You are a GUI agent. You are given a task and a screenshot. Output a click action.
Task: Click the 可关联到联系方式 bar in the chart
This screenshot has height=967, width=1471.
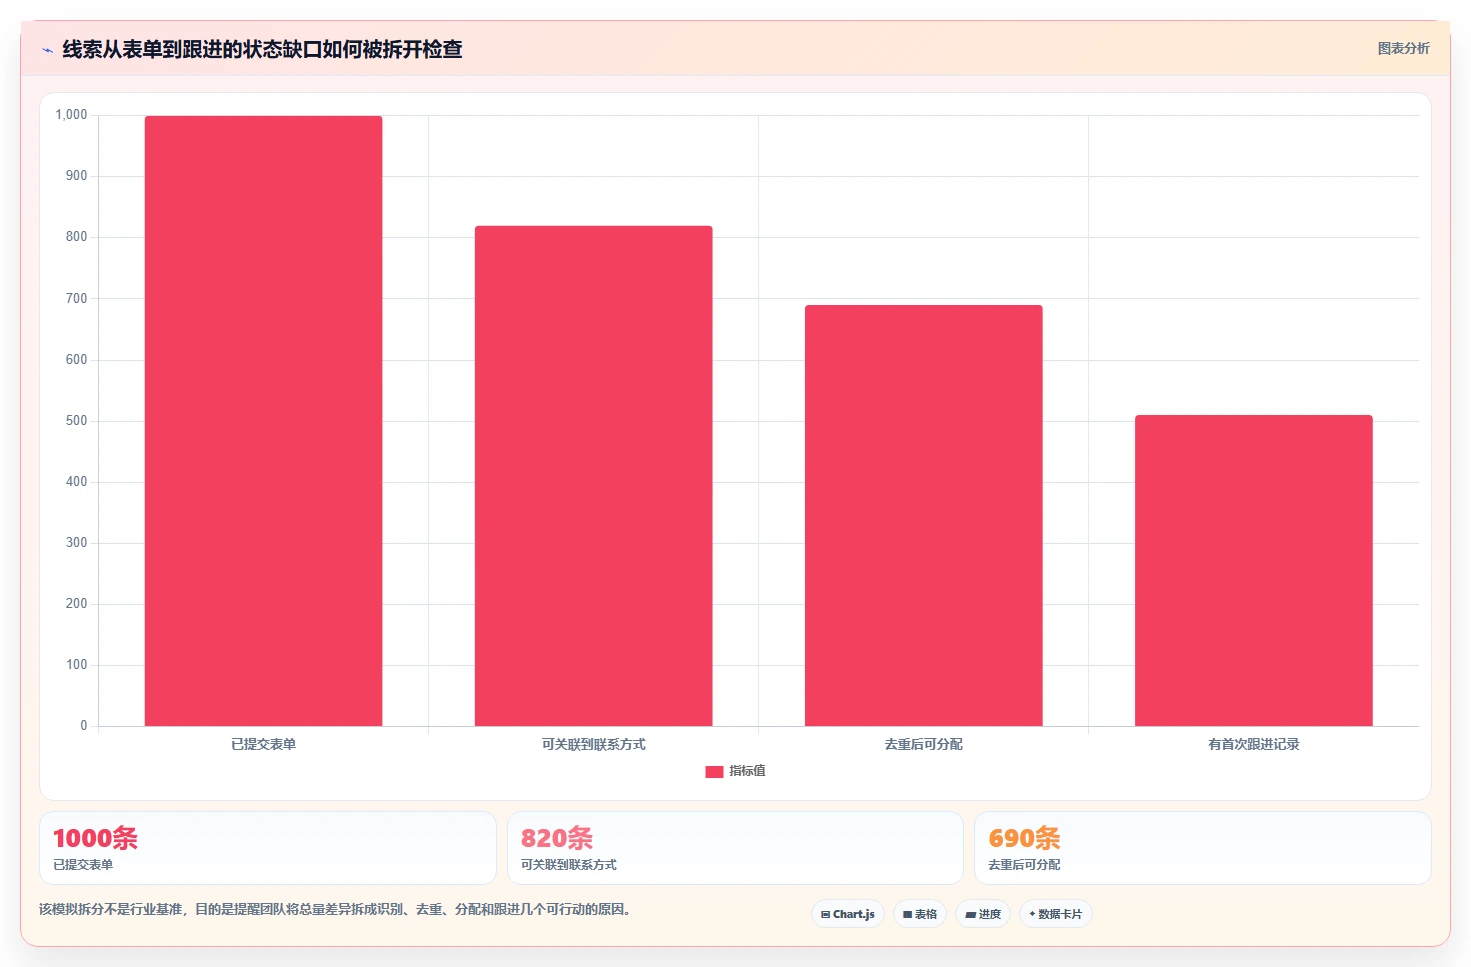tap(593, 476)
